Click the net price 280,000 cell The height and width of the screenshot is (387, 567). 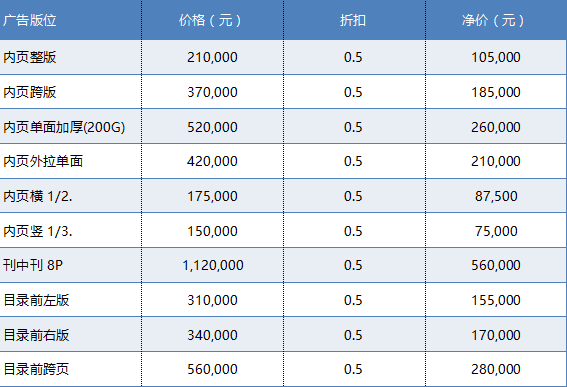[496, 369]
